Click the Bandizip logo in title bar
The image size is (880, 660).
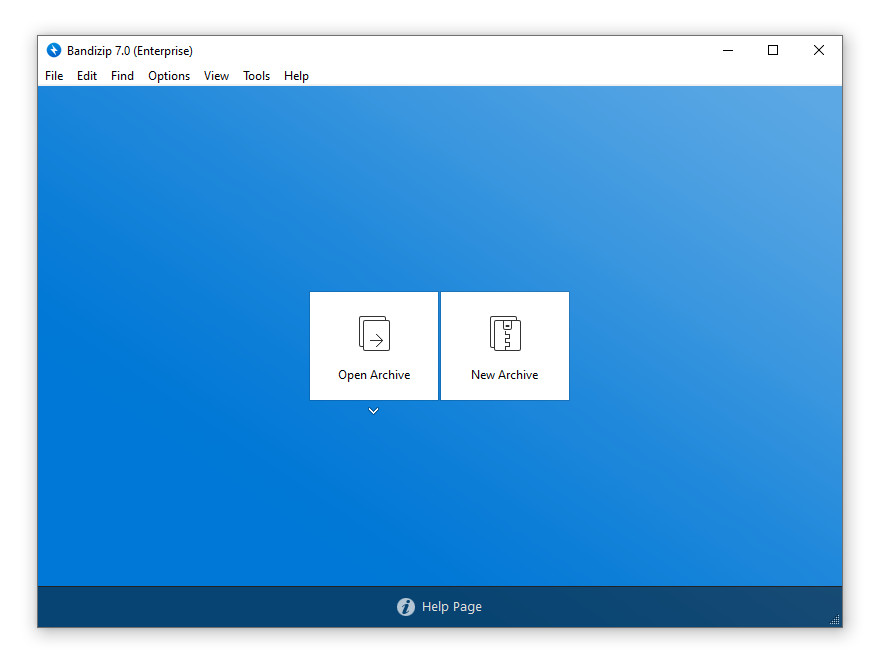[x=54, y=51]
